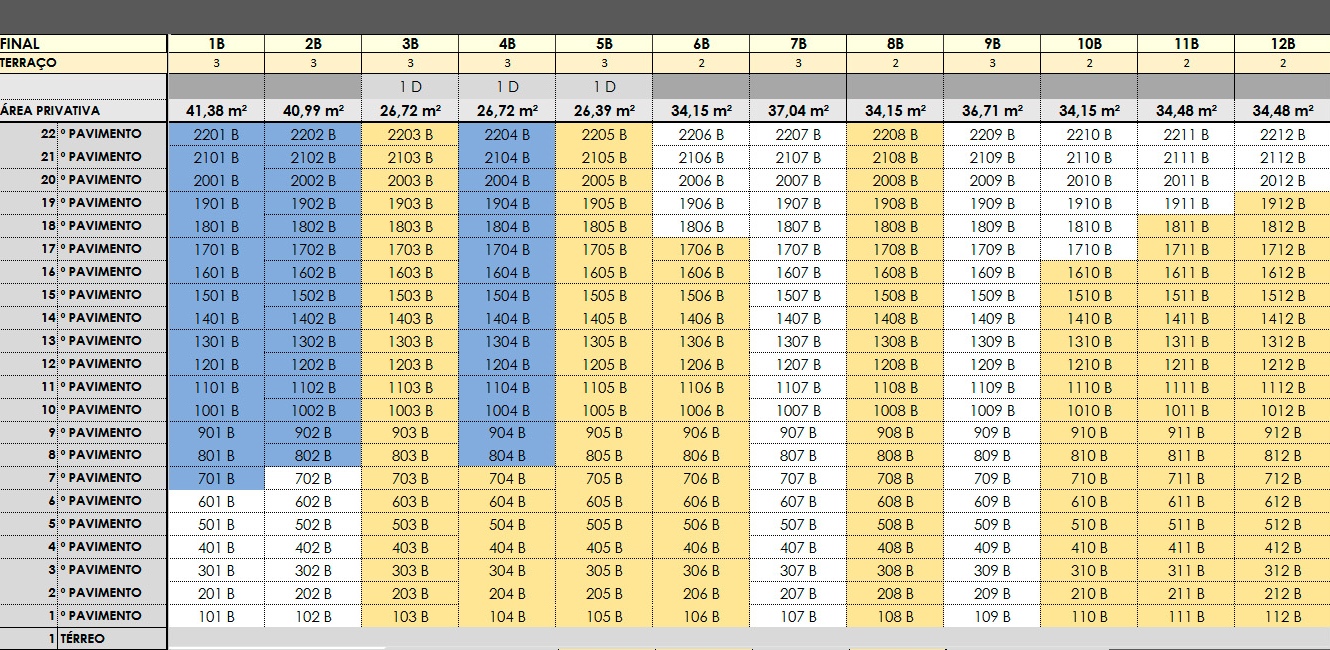This screenshot has width=1330, height=650.
Task: Select unit 112 B cell
Action: pyautogui.click(x=1282, y=617)
